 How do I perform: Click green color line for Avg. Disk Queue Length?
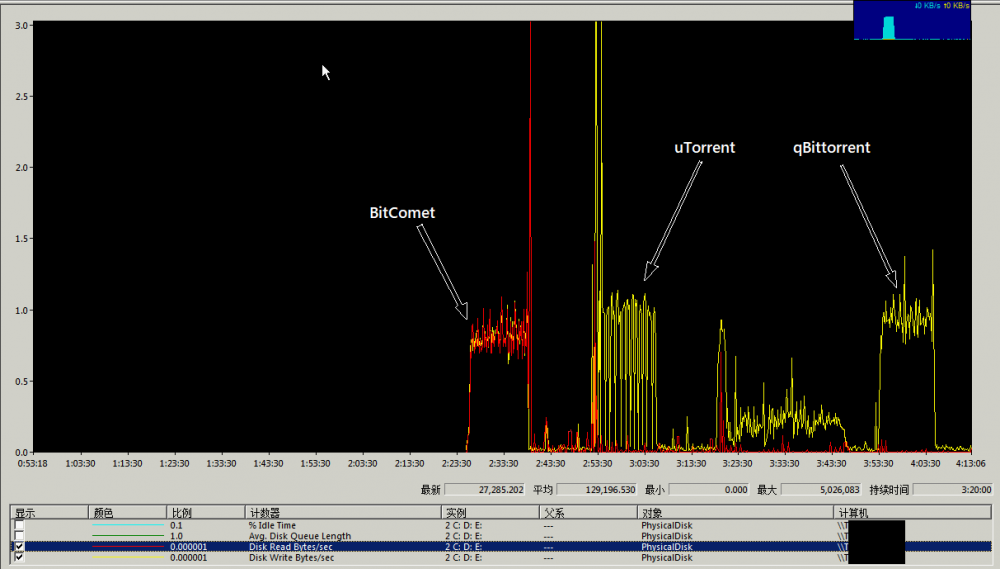pyautogui.click(x=128, y=536)
